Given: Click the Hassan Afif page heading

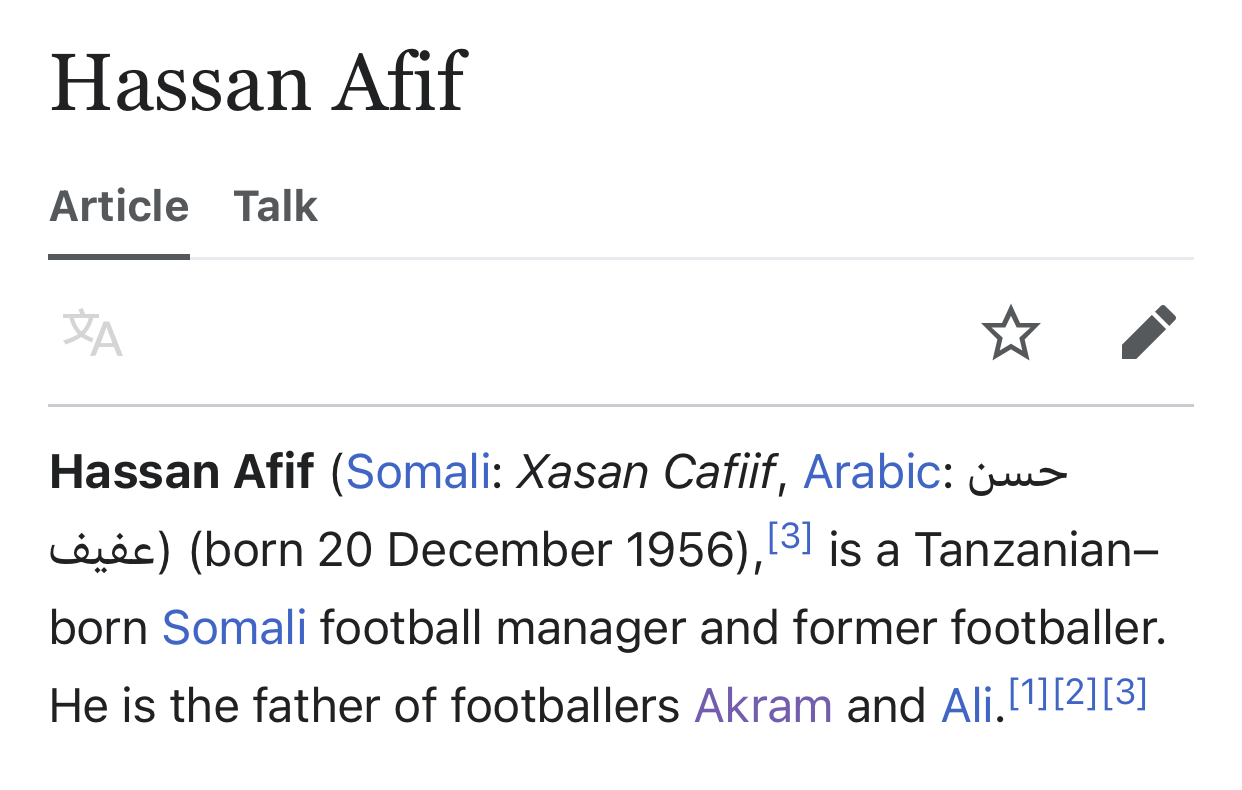Looking at the screenshot, I should [258, 83].
